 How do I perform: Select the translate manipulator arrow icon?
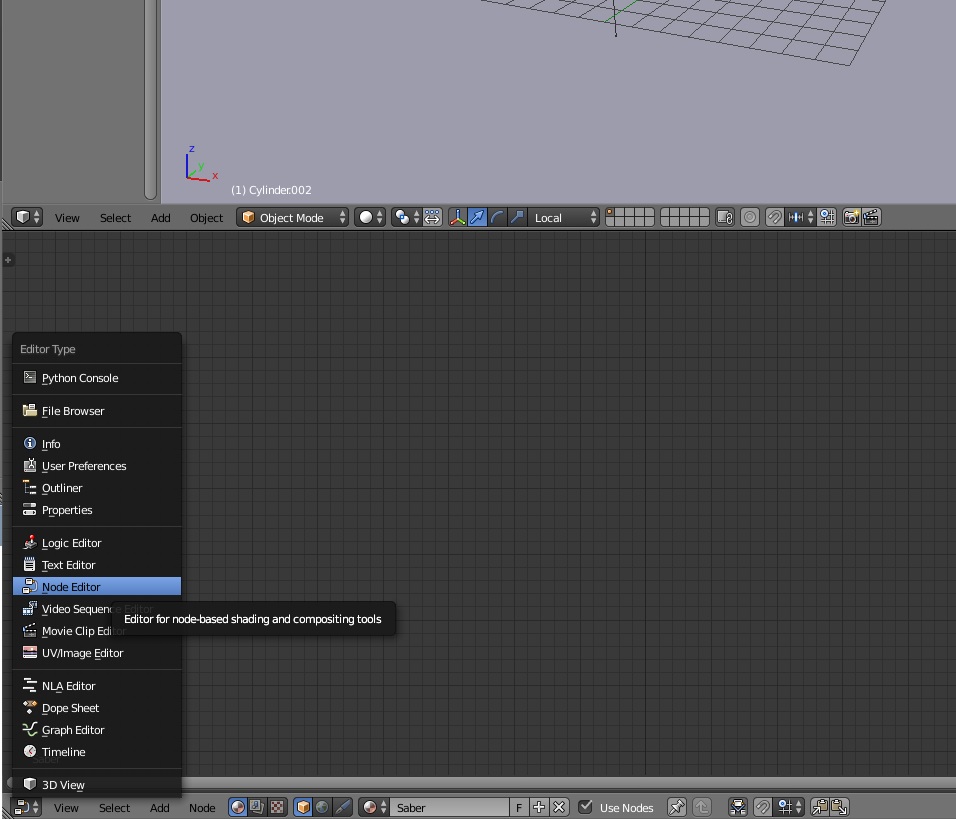coord(477,217)
